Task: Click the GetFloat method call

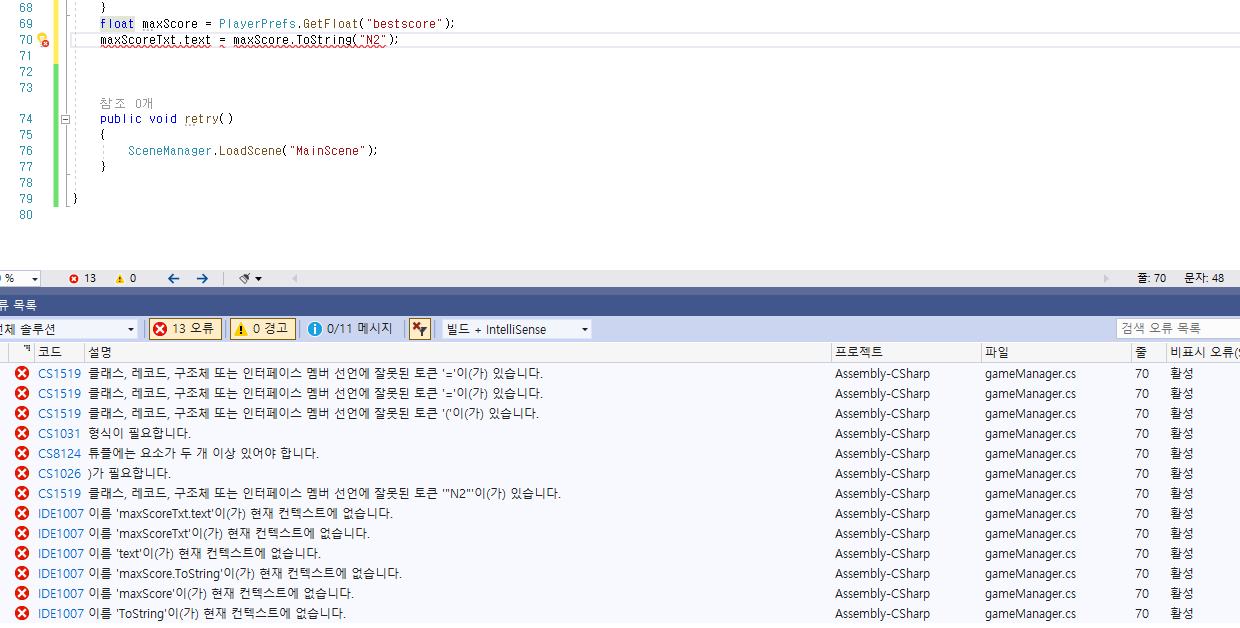Action: click(331, 23)
